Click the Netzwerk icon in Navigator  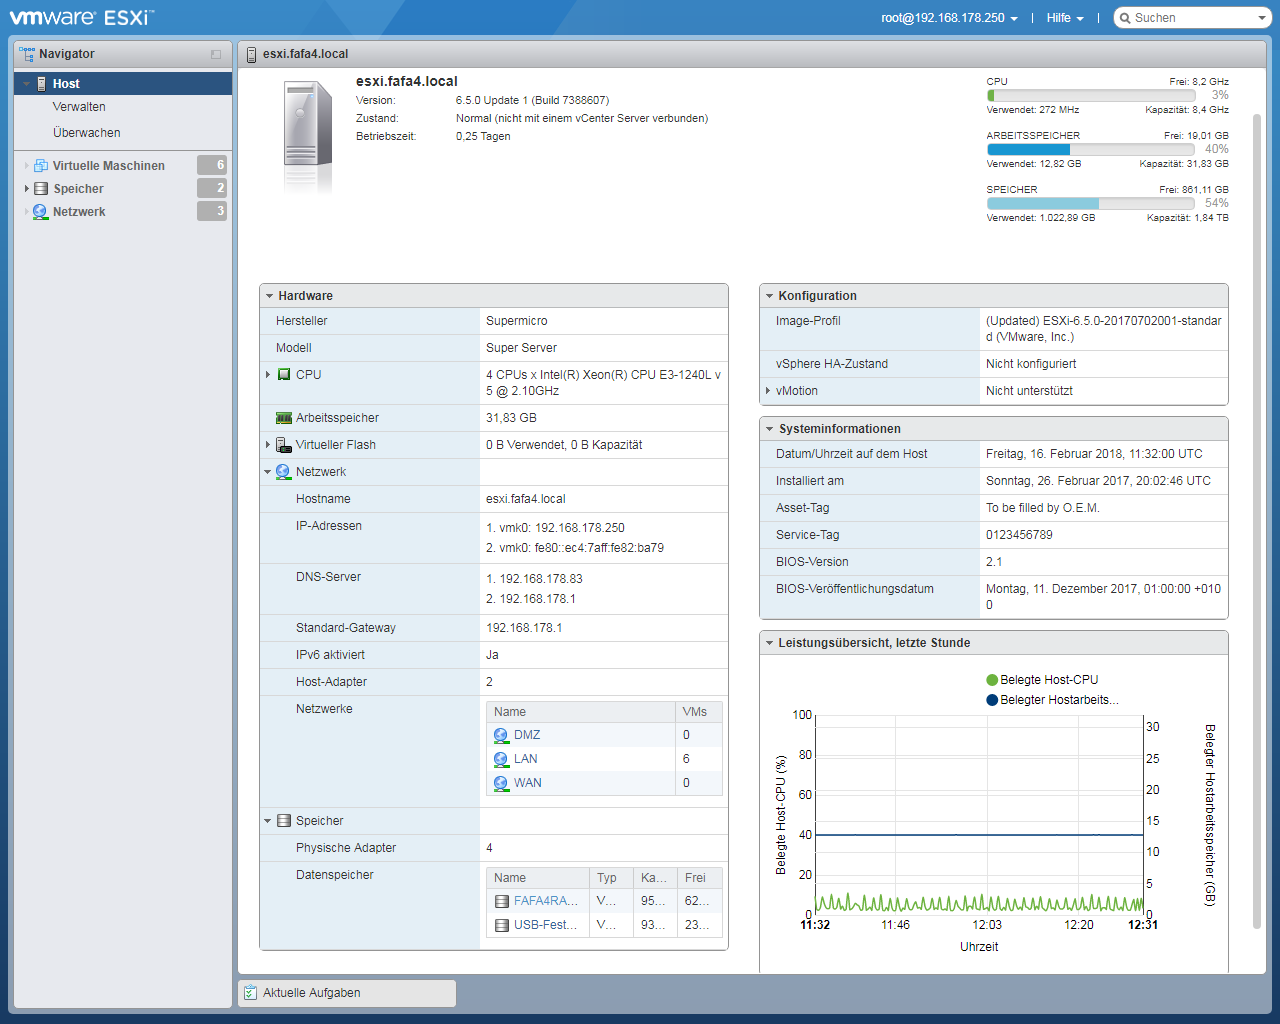click(40, 212)
